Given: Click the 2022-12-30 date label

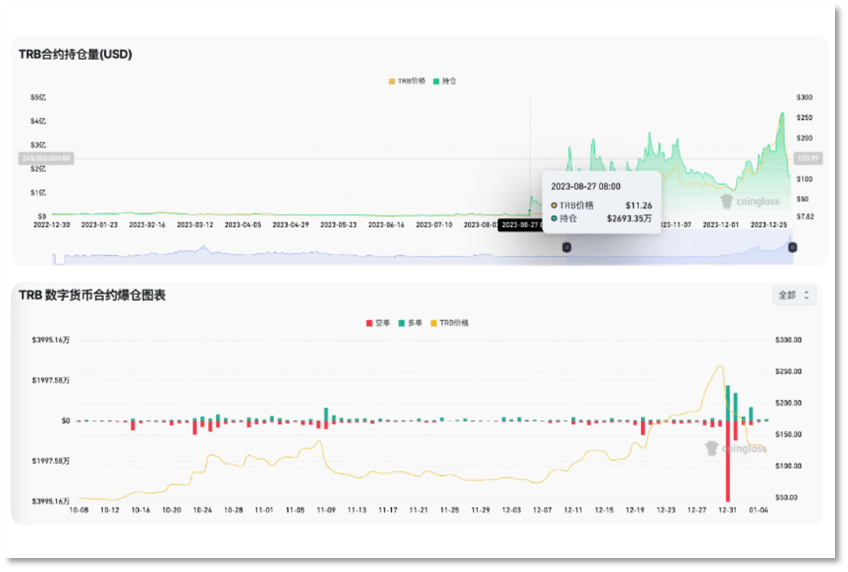Looking at the screenshot, I should click(51, 225).
